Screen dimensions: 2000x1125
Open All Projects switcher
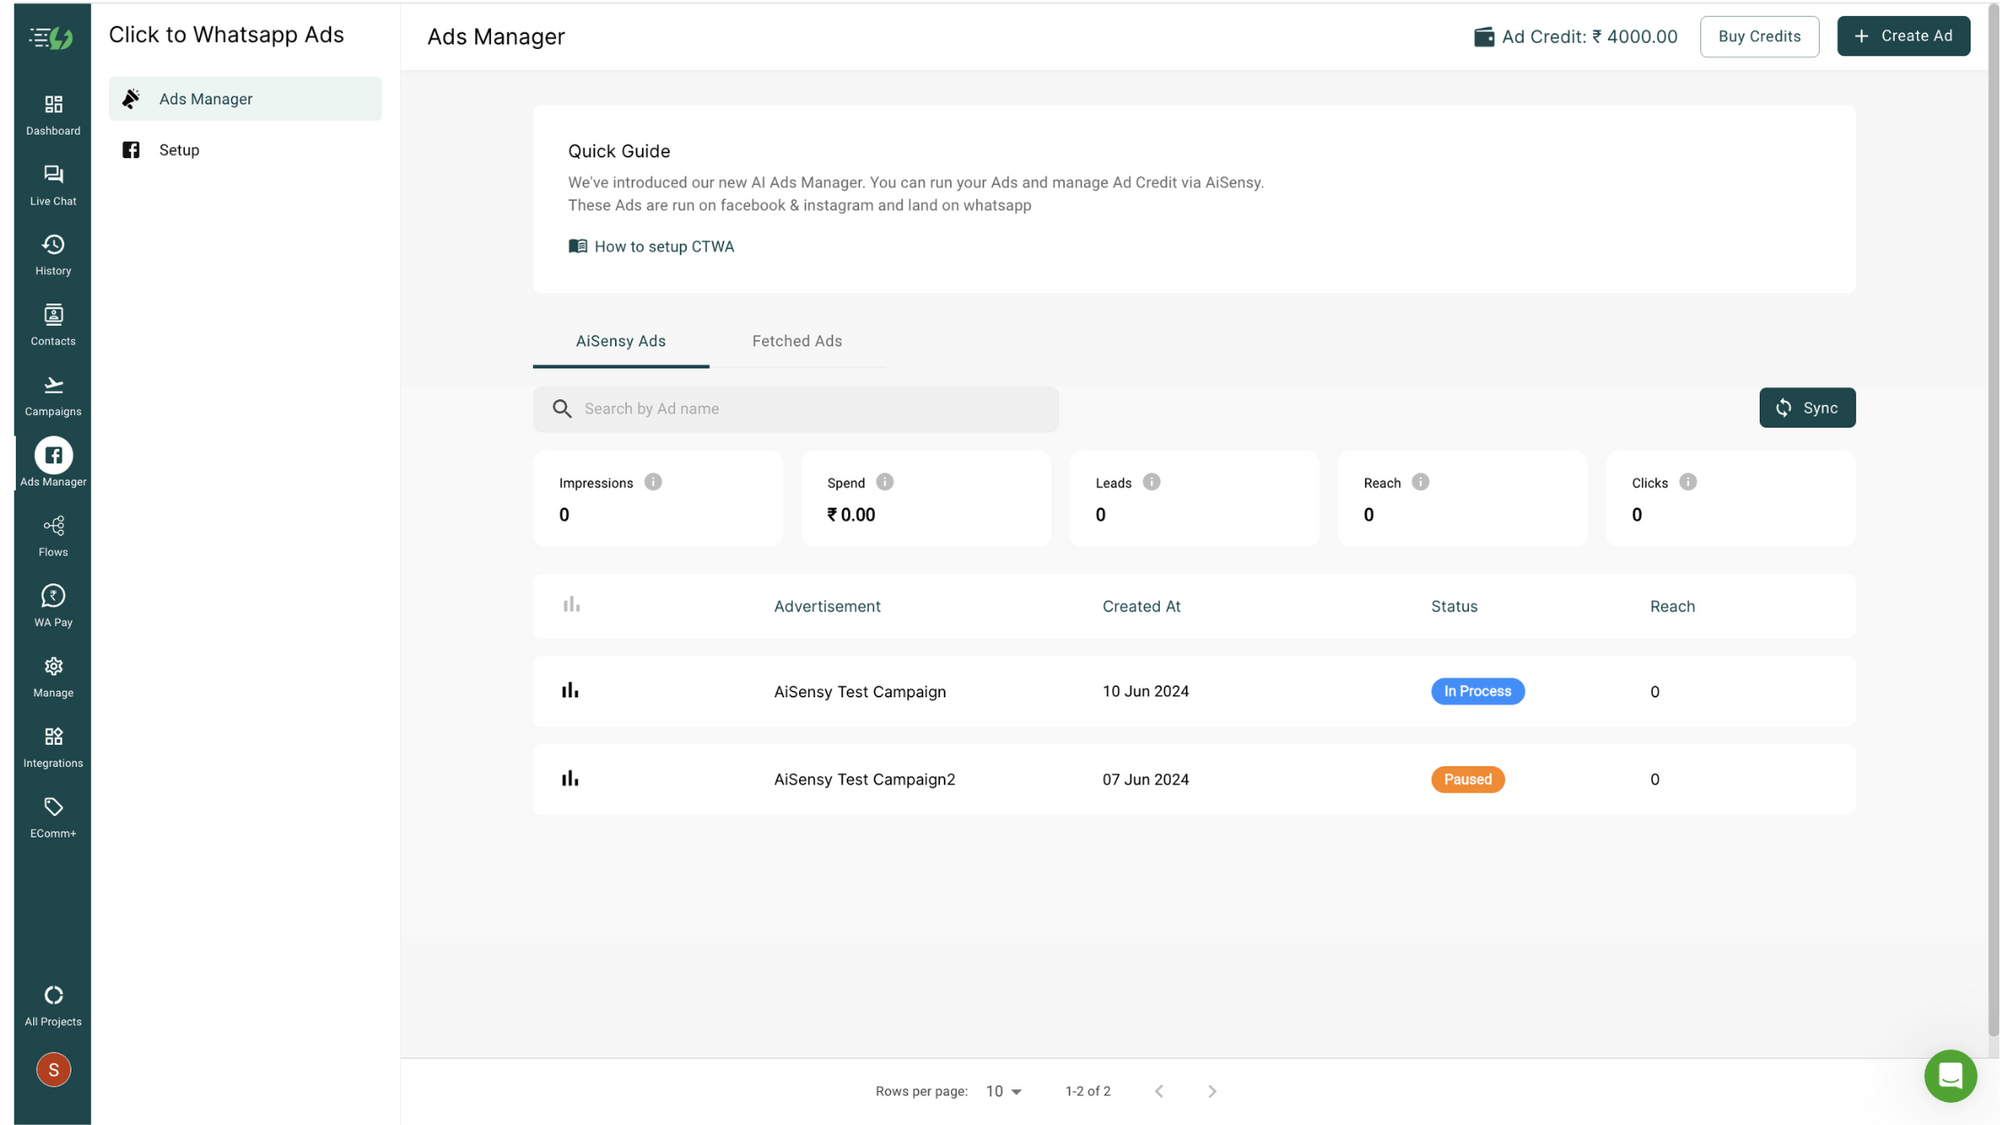[x=52, y=1004]
